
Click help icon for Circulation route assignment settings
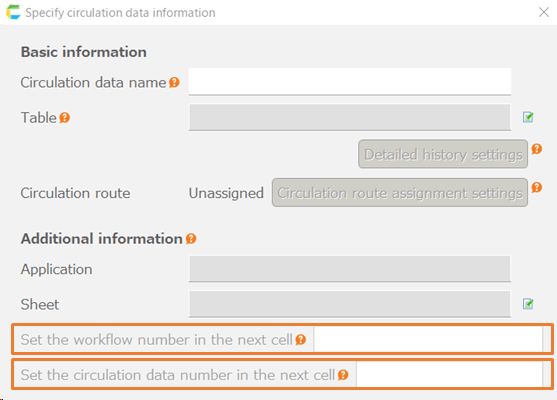tap(536, 187)
